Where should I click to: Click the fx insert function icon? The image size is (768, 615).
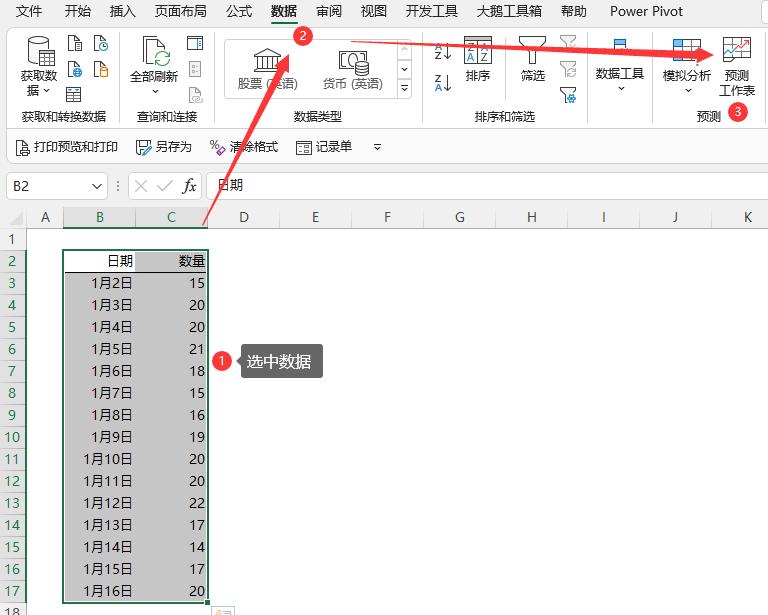[189, 186]
